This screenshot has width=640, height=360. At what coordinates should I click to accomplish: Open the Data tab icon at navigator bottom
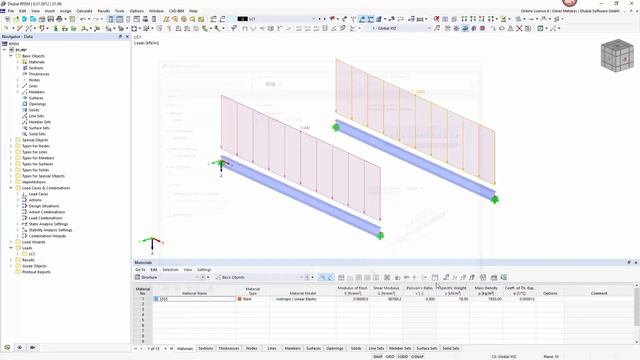7,347
